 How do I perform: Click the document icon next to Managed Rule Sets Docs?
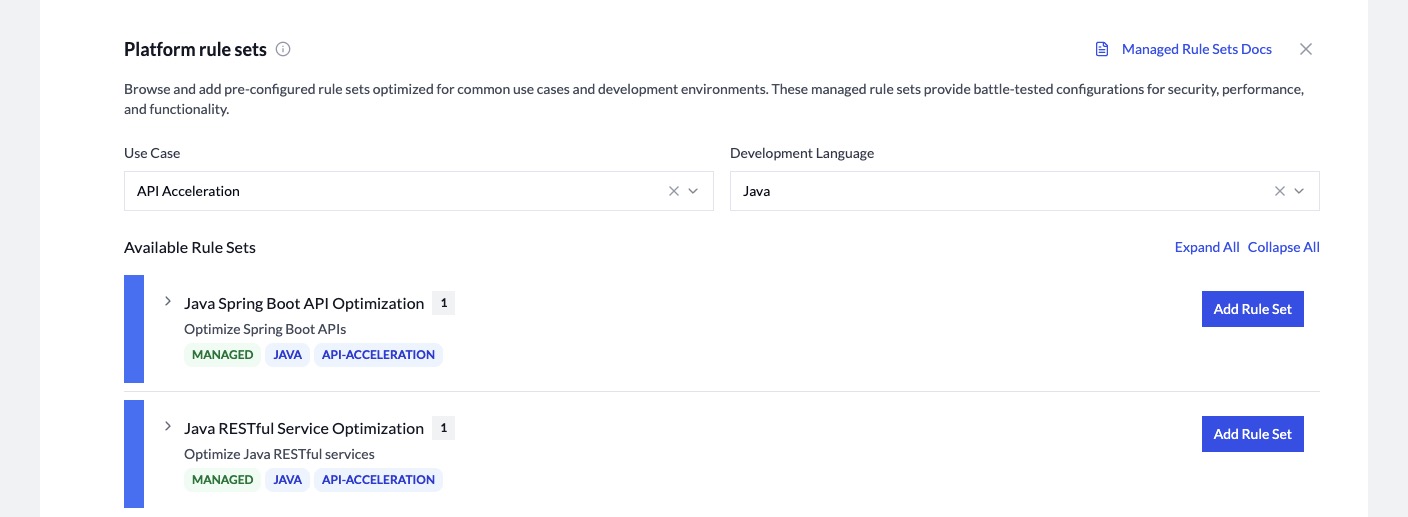(1102, 49)
